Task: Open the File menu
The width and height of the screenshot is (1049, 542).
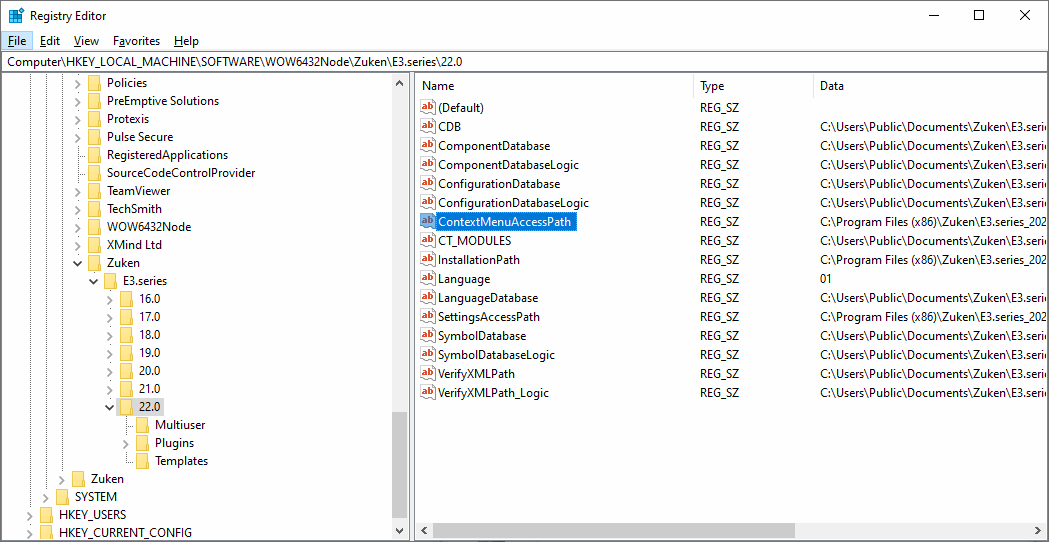Action: (x=17, y=41)
